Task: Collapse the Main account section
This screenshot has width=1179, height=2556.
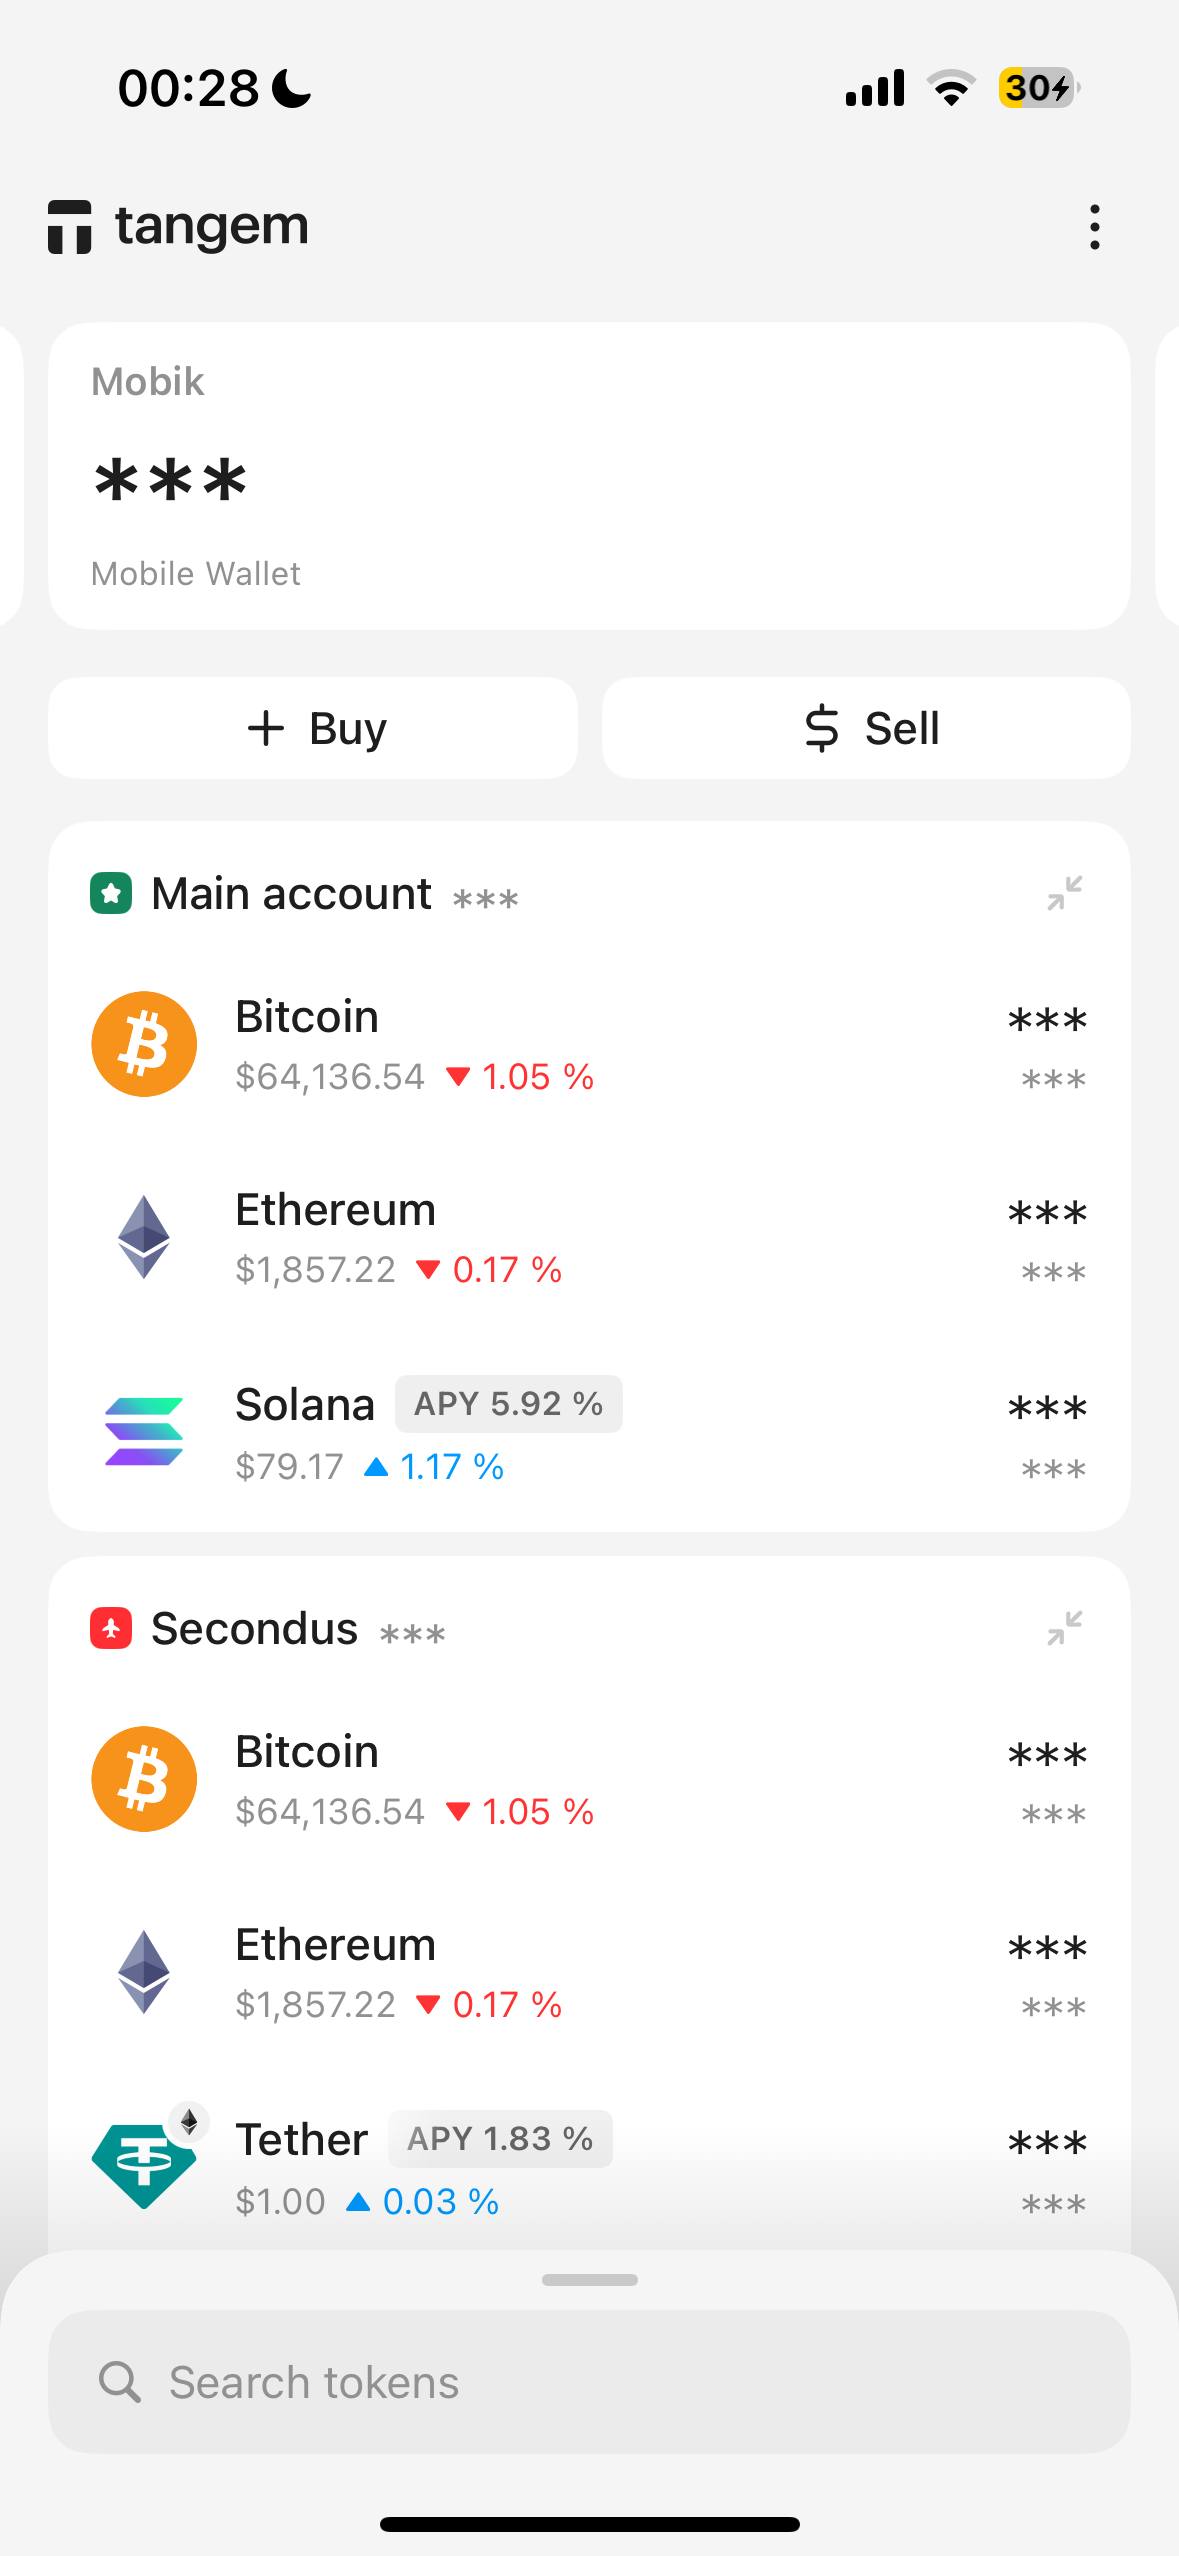Action: point(1064,893)
